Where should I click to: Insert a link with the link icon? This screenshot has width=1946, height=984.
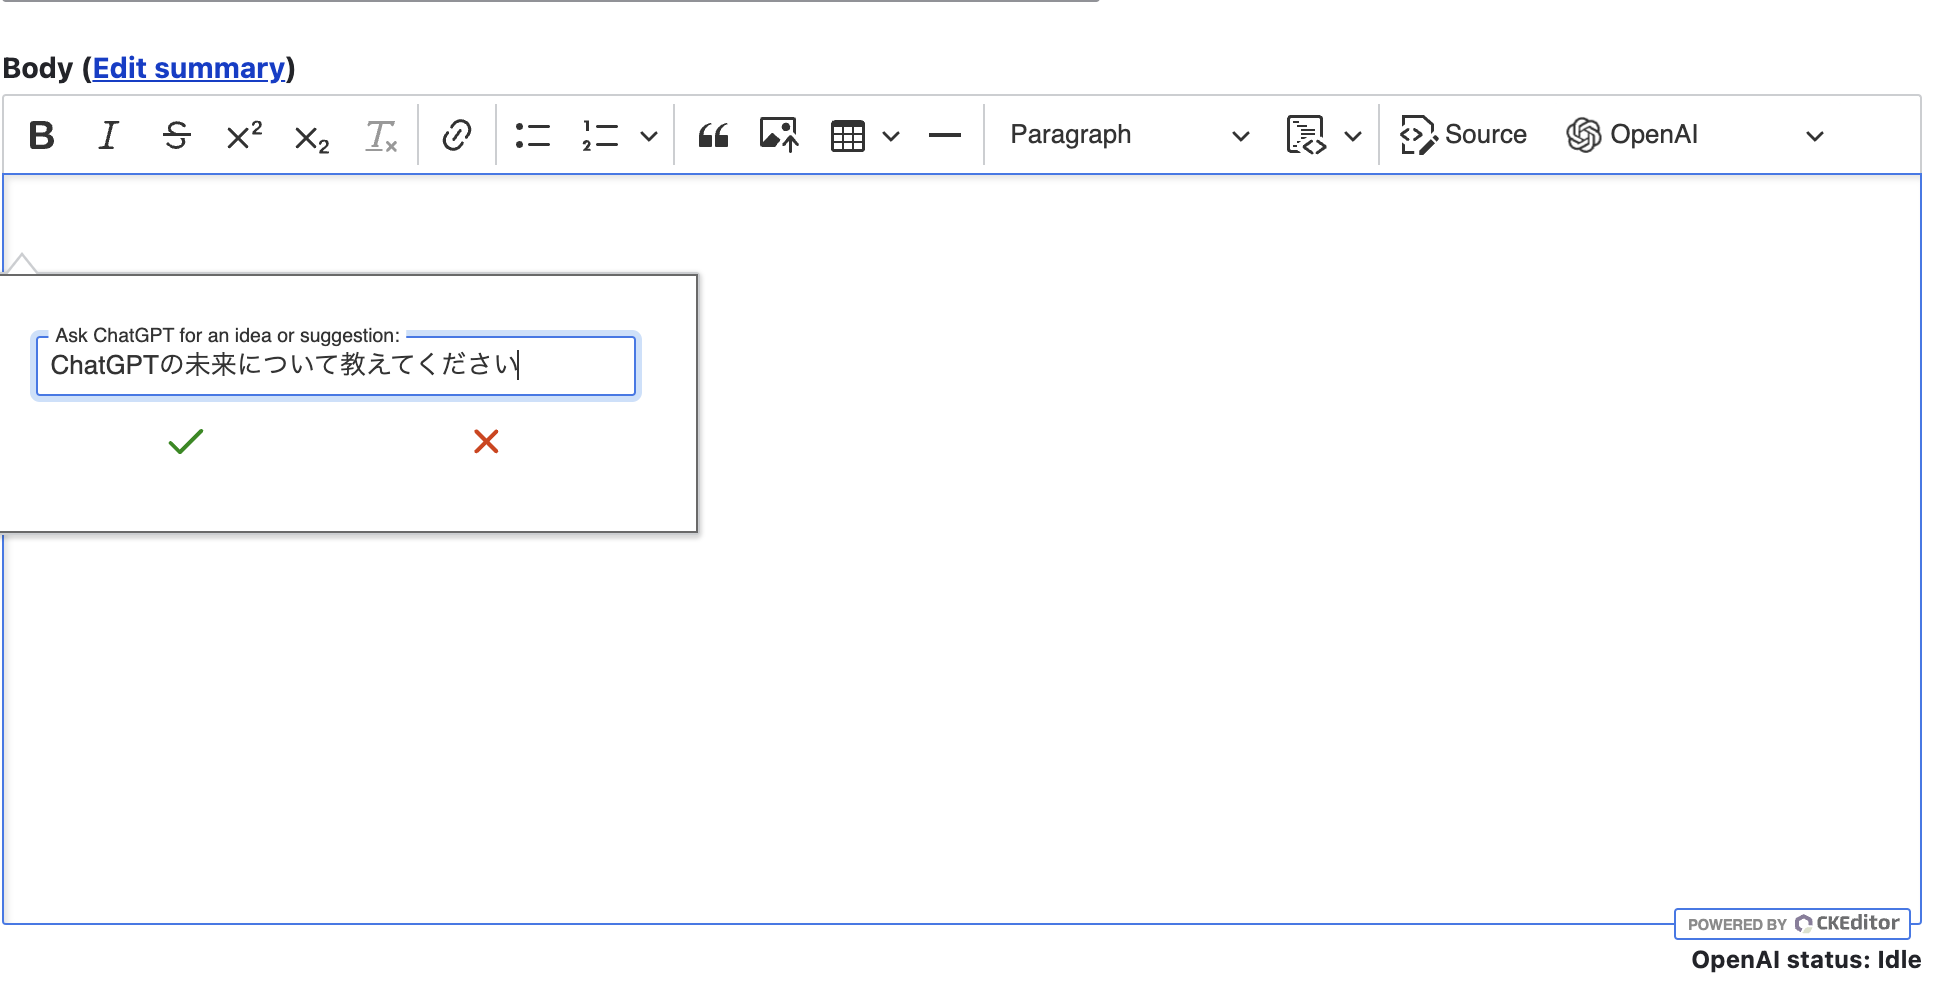point(457,135)
